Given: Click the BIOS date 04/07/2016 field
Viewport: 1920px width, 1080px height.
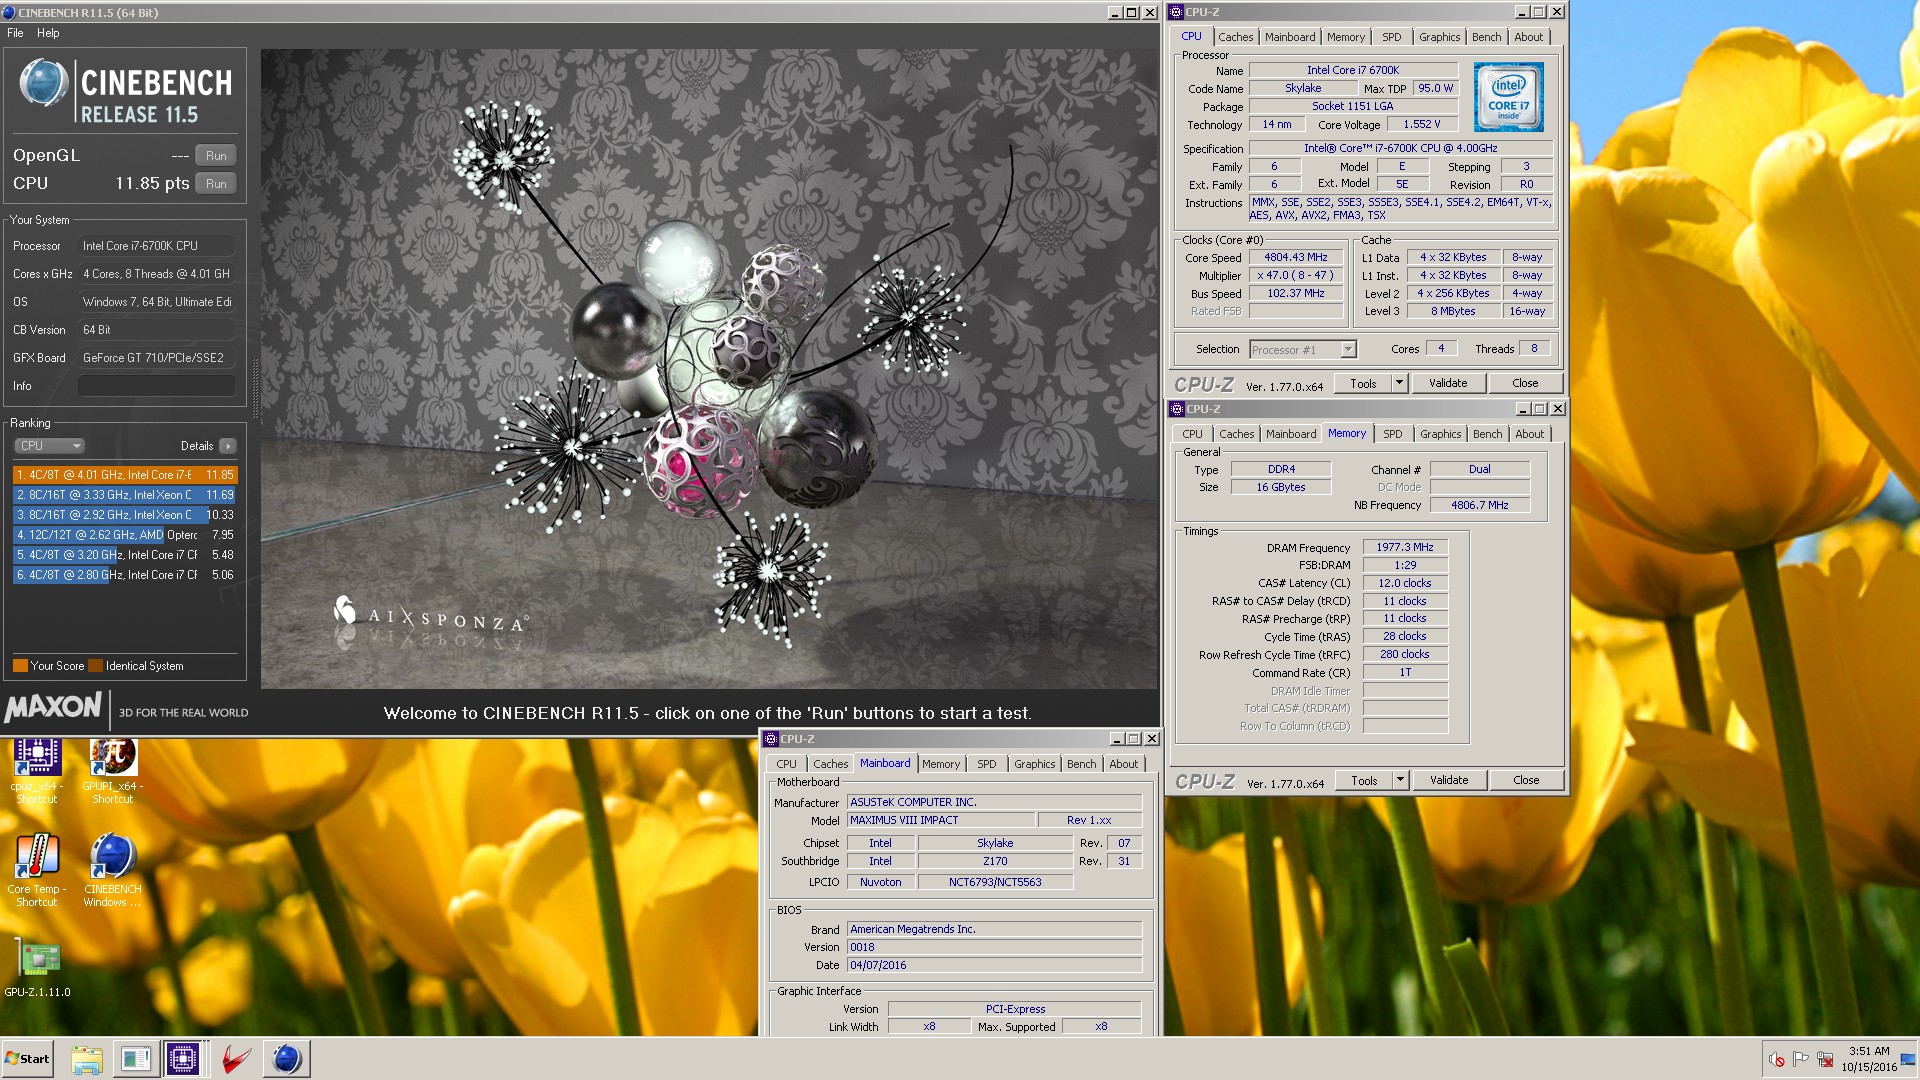Looking at the screenshot, I should point(994,966).
